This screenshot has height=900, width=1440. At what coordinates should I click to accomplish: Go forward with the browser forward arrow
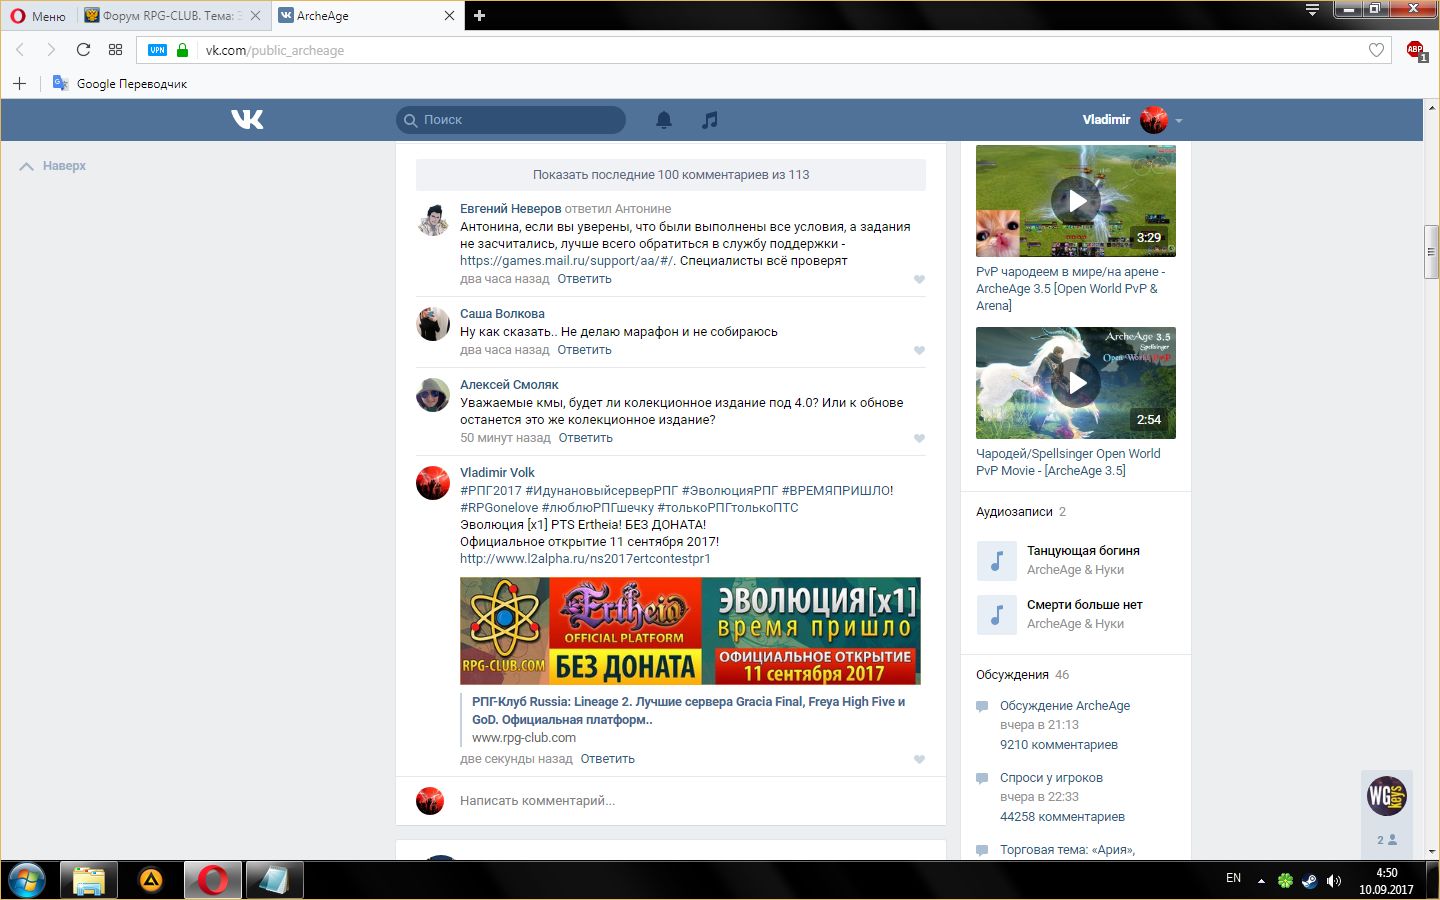(51, 50)
